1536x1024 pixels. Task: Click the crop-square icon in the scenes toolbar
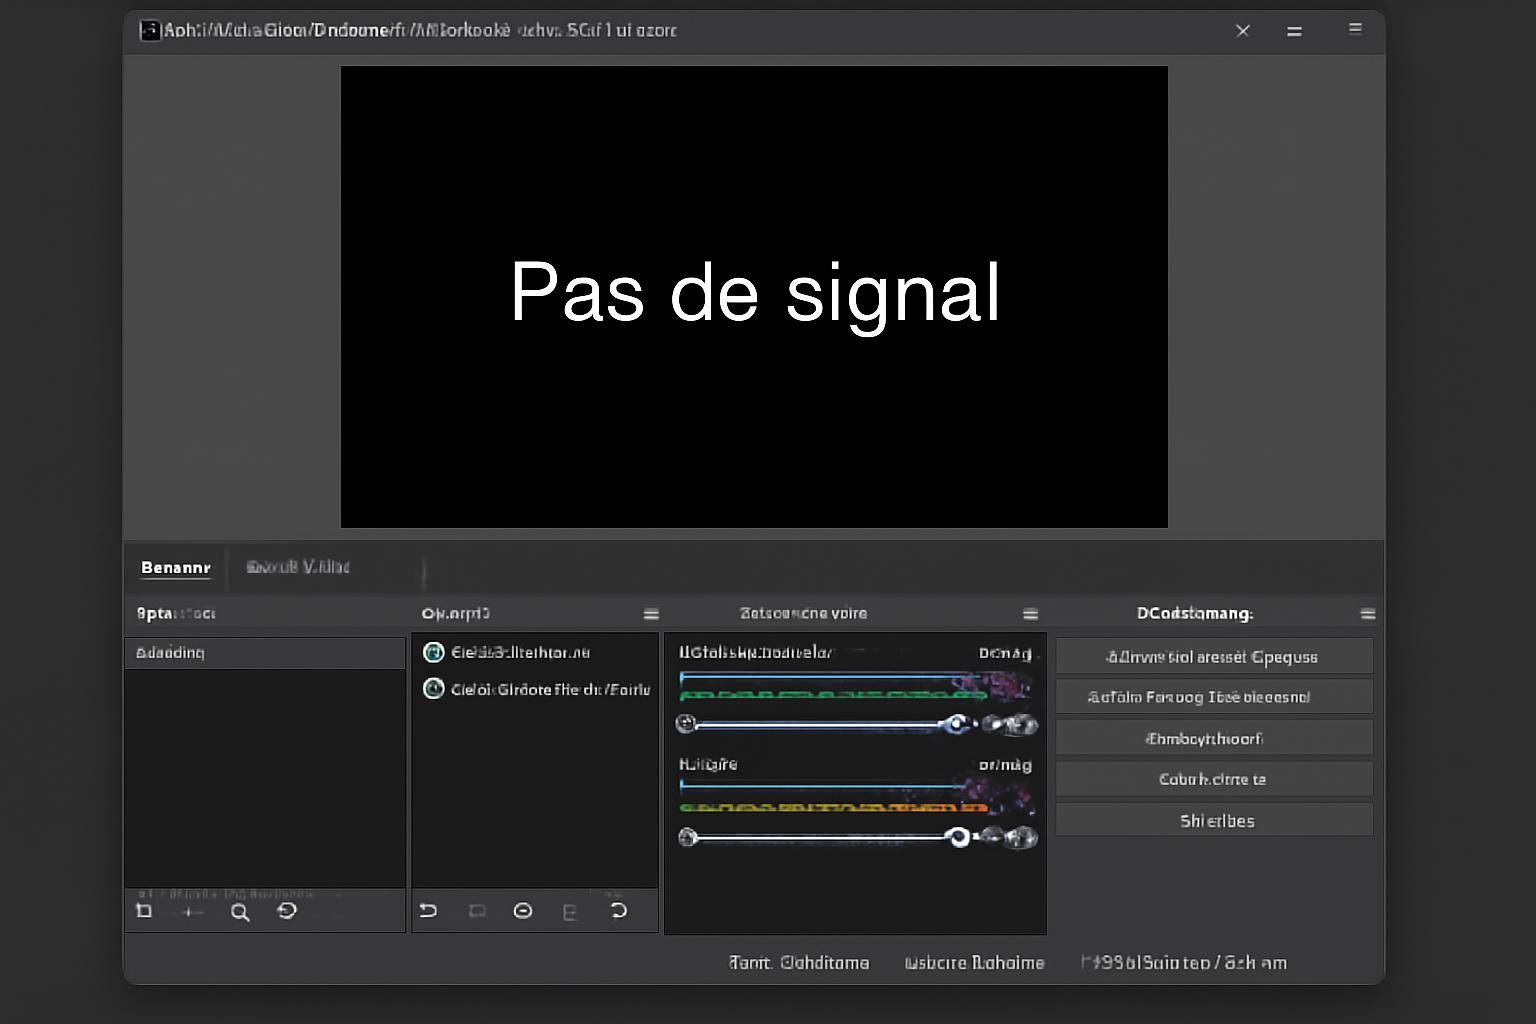pos(144,911)
